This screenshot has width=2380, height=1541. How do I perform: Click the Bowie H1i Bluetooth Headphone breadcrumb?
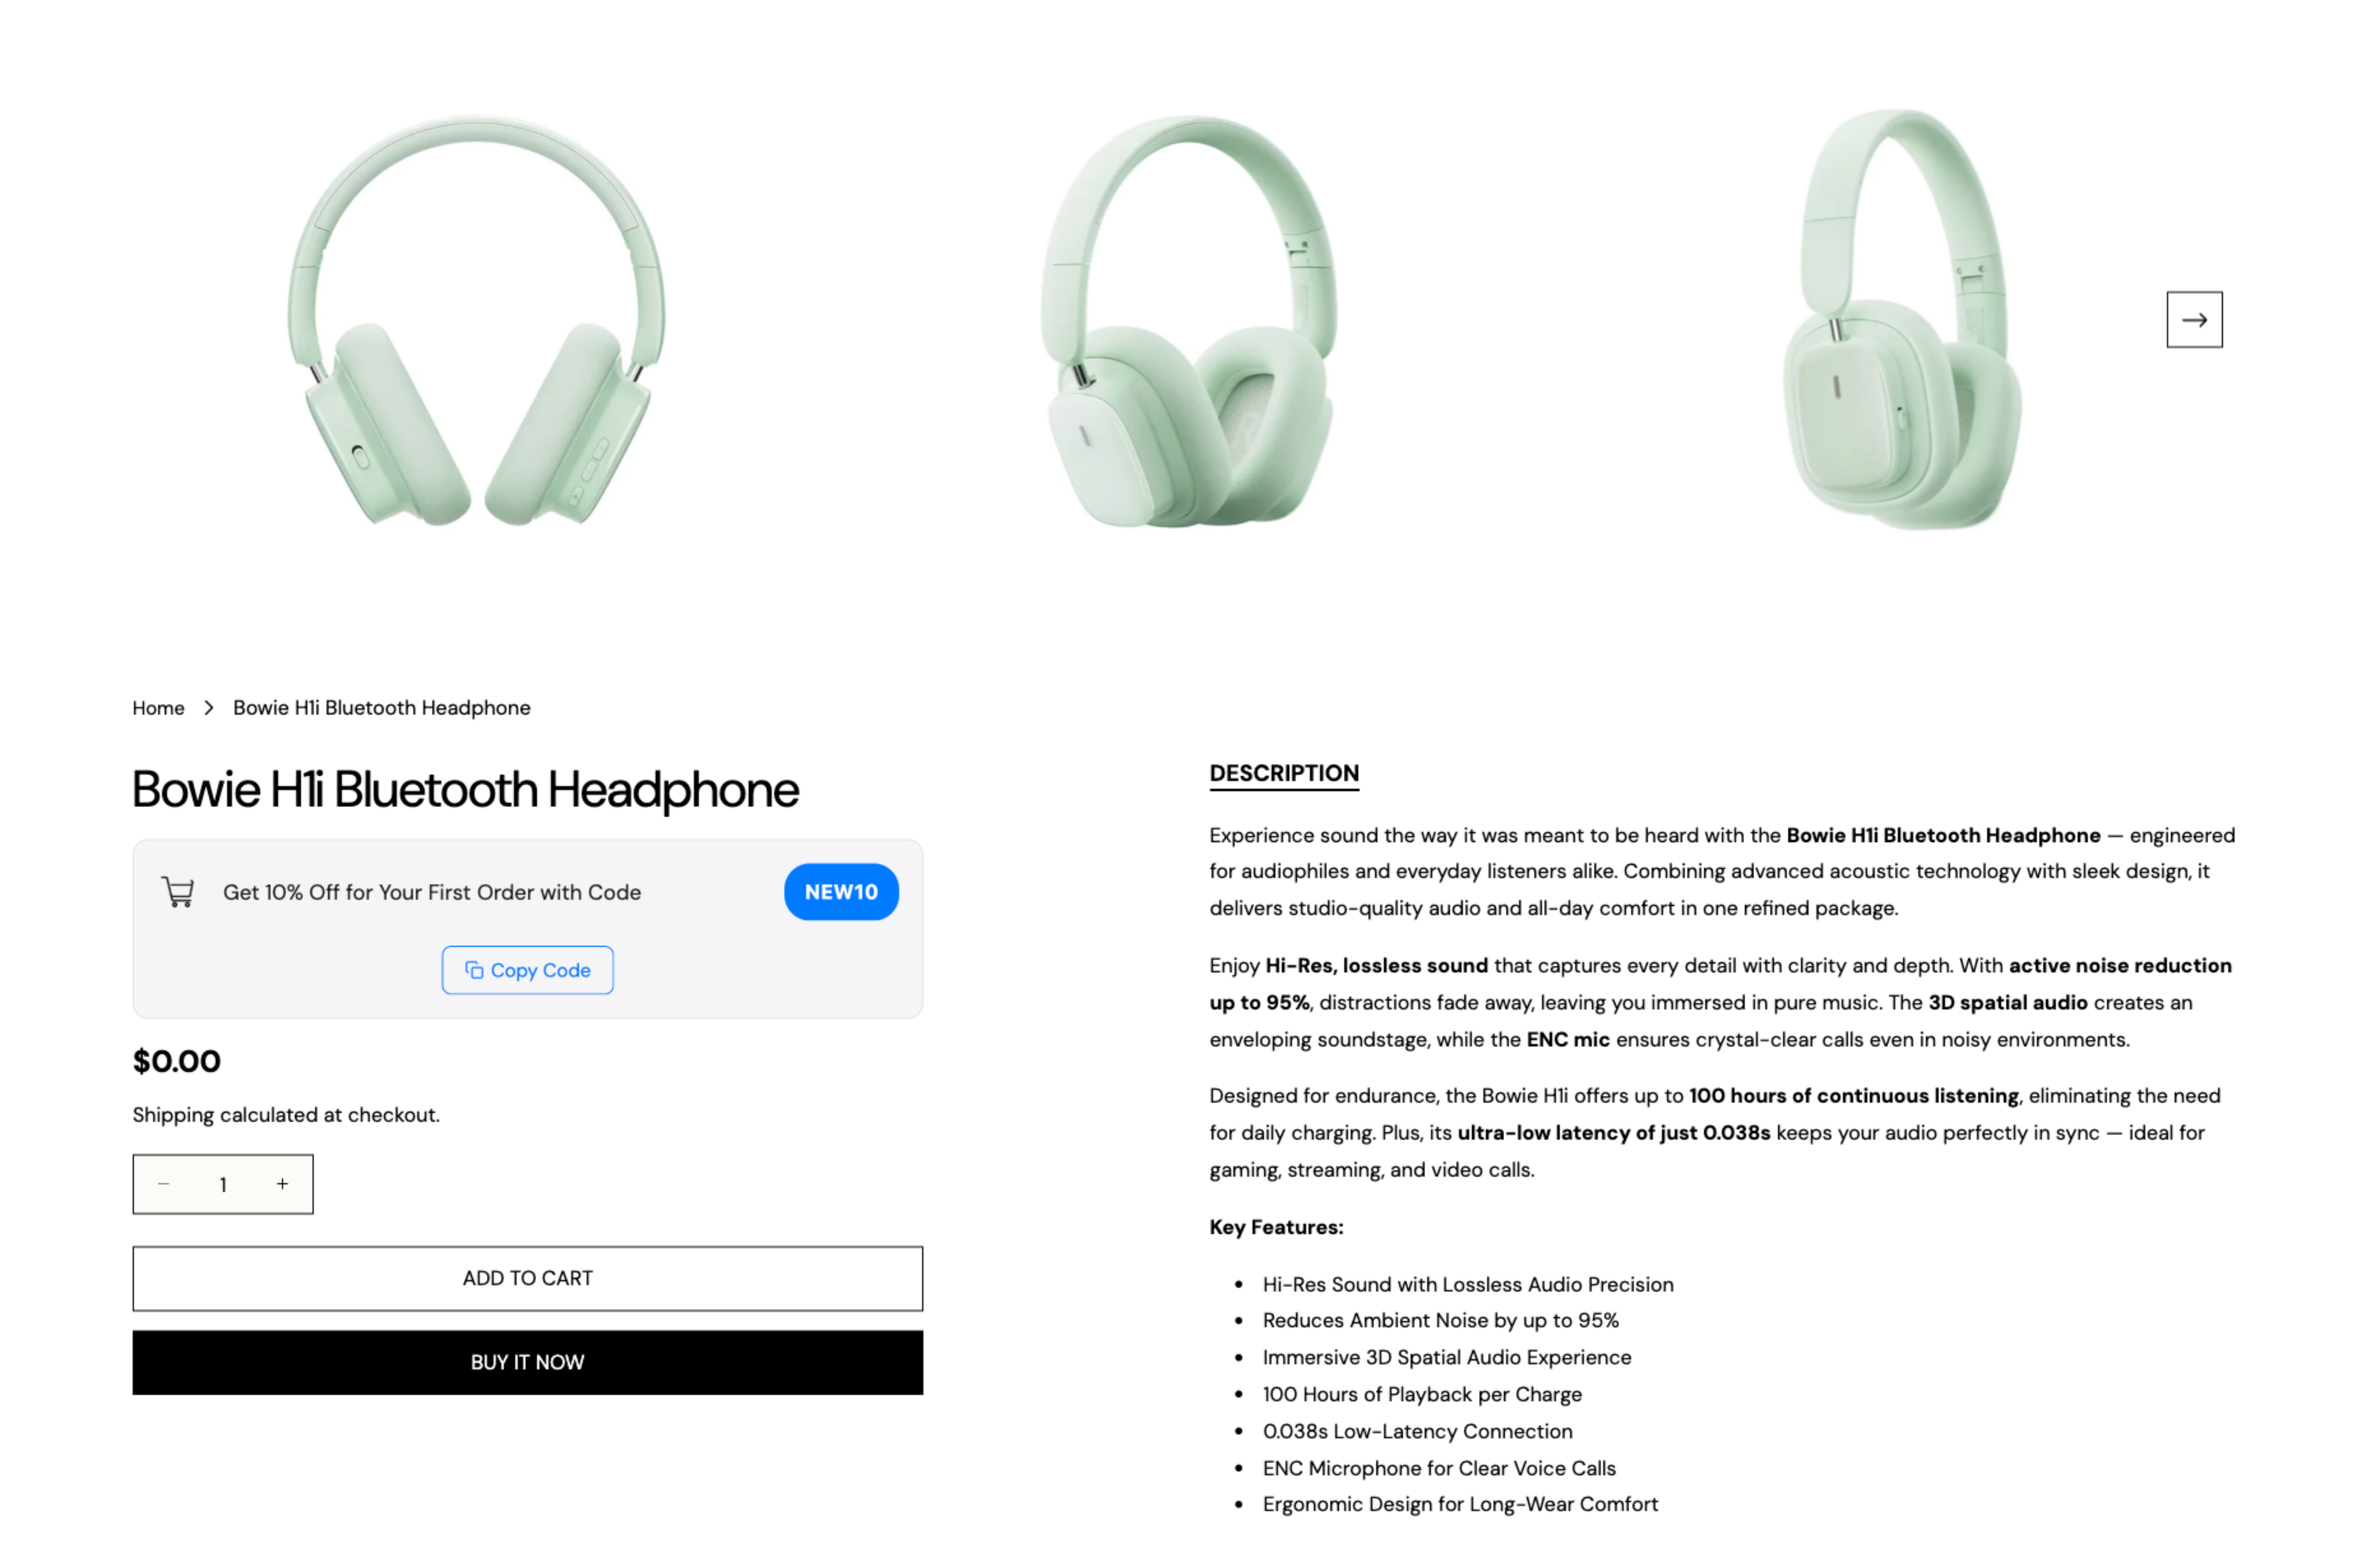pos(382,708)
